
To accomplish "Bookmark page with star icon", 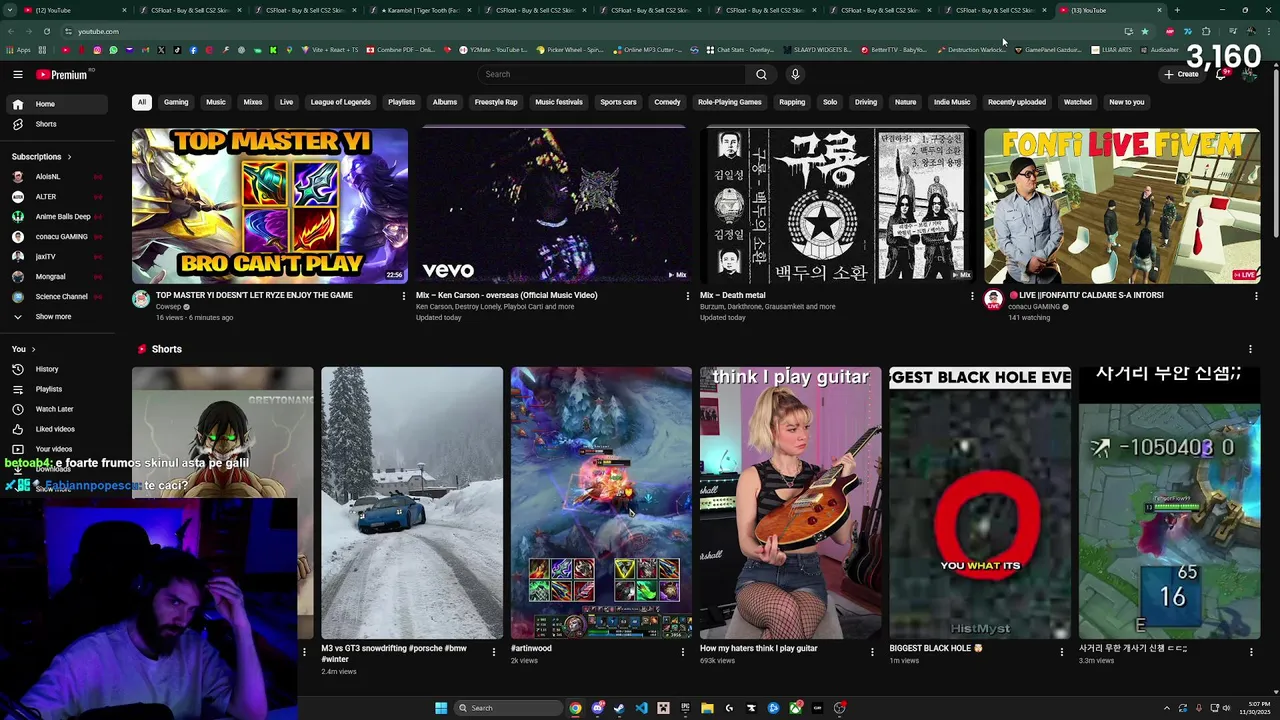I will click(x=1145, y=31).
